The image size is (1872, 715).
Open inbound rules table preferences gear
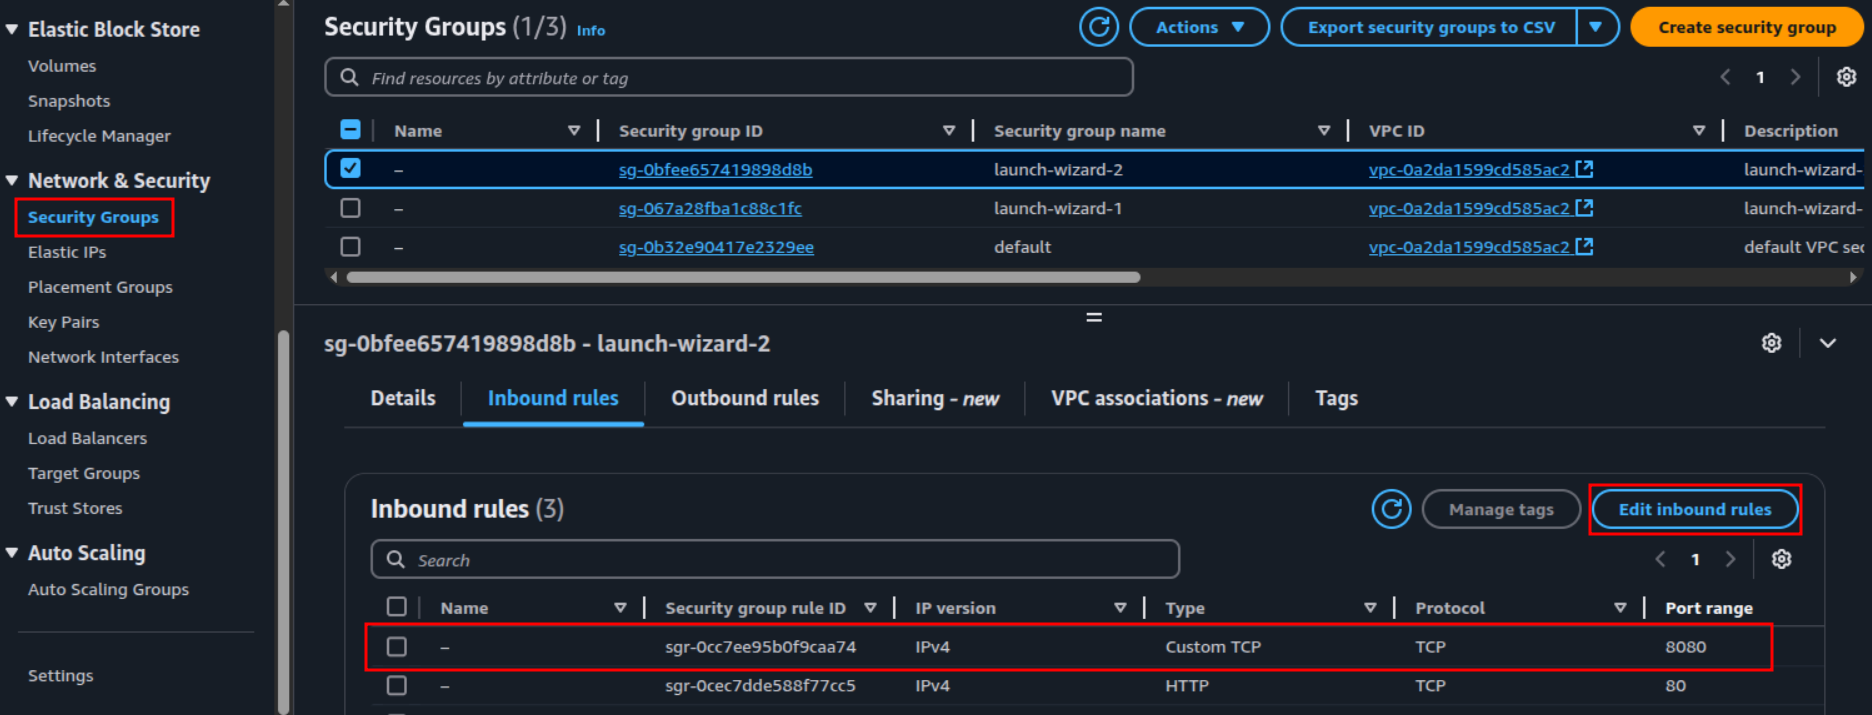1781,559
